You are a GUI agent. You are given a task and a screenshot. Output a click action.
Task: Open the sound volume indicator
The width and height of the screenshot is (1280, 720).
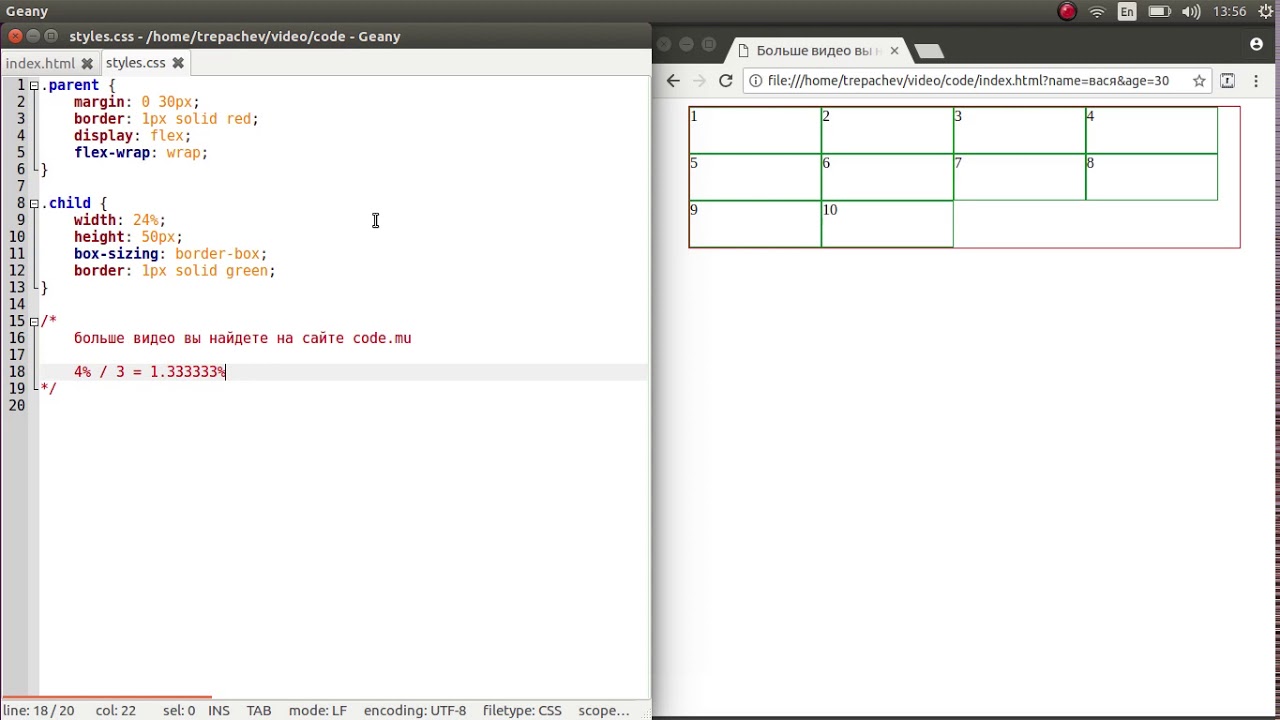1193,12
